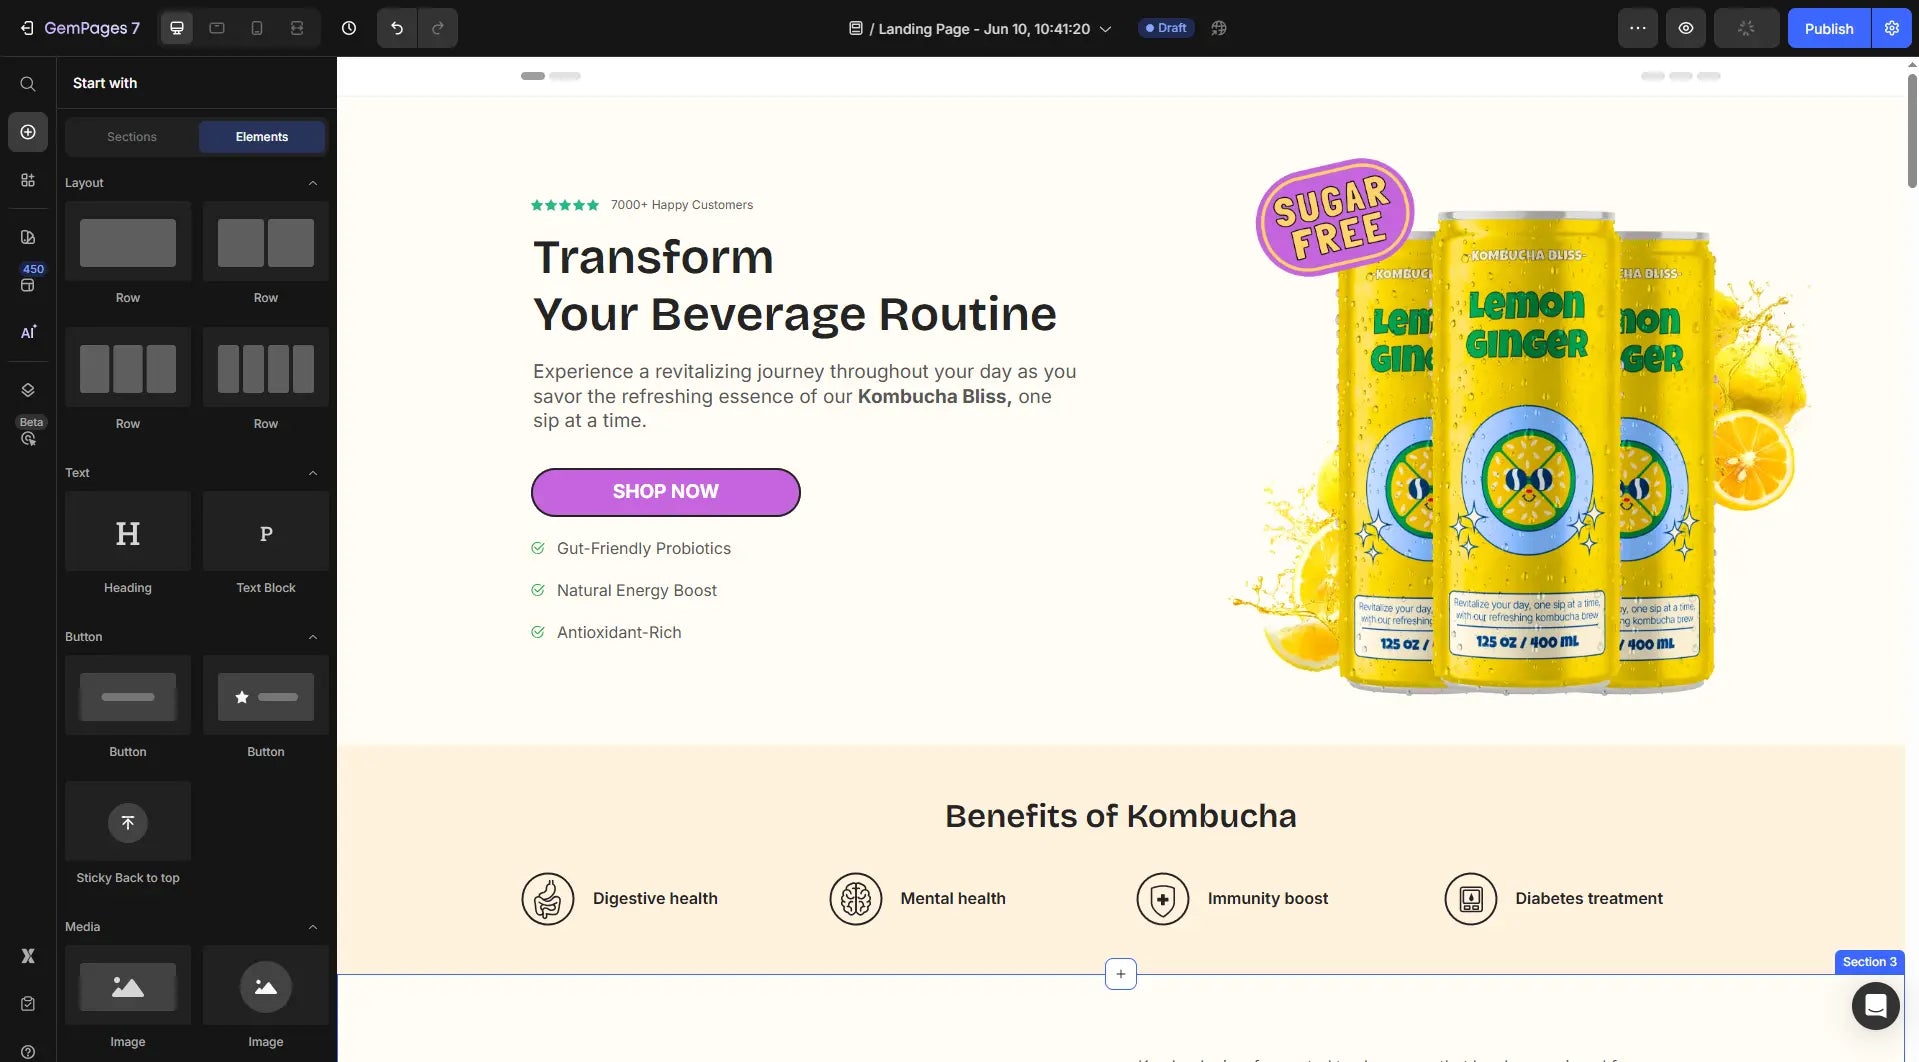Viewport: 1919px width, 1062px height.
Task: Click the Section 3 label tag
Action: click(x=1870, y=962)
